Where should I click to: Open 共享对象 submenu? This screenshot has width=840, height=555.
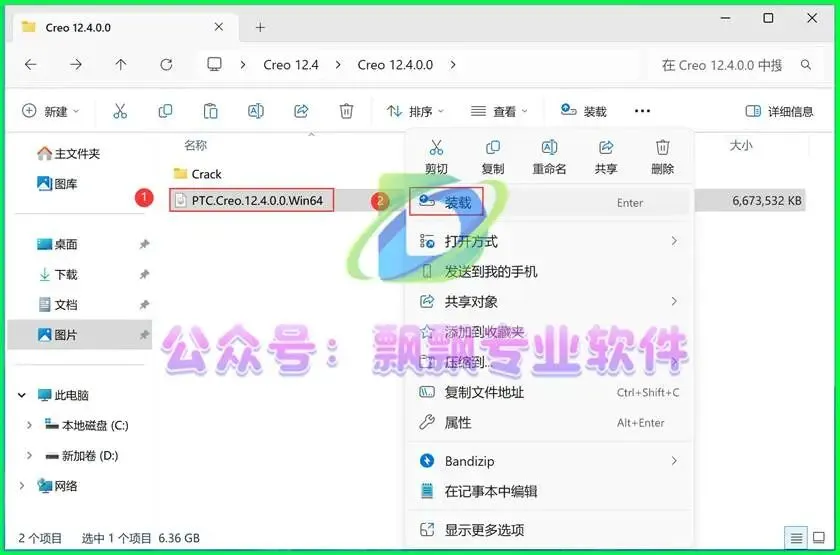pos(549,302)
